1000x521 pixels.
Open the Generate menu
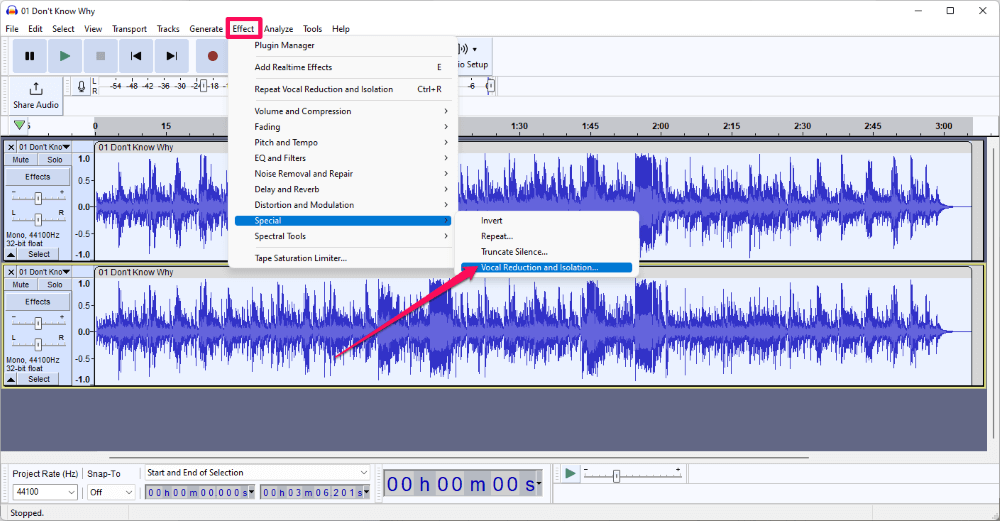[x=206, y=29]
